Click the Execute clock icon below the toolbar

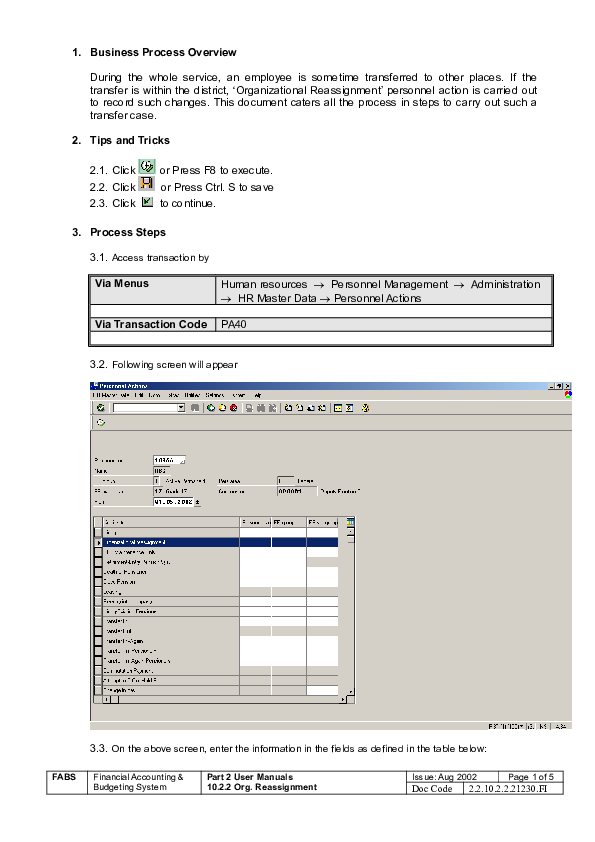(x=100, y=422)
